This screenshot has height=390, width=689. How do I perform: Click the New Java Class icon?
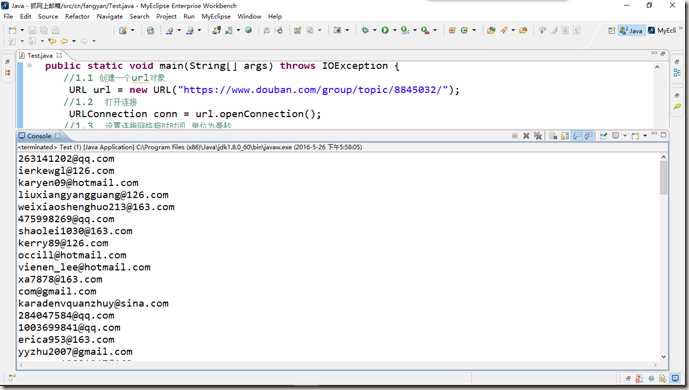pos(464,30)
